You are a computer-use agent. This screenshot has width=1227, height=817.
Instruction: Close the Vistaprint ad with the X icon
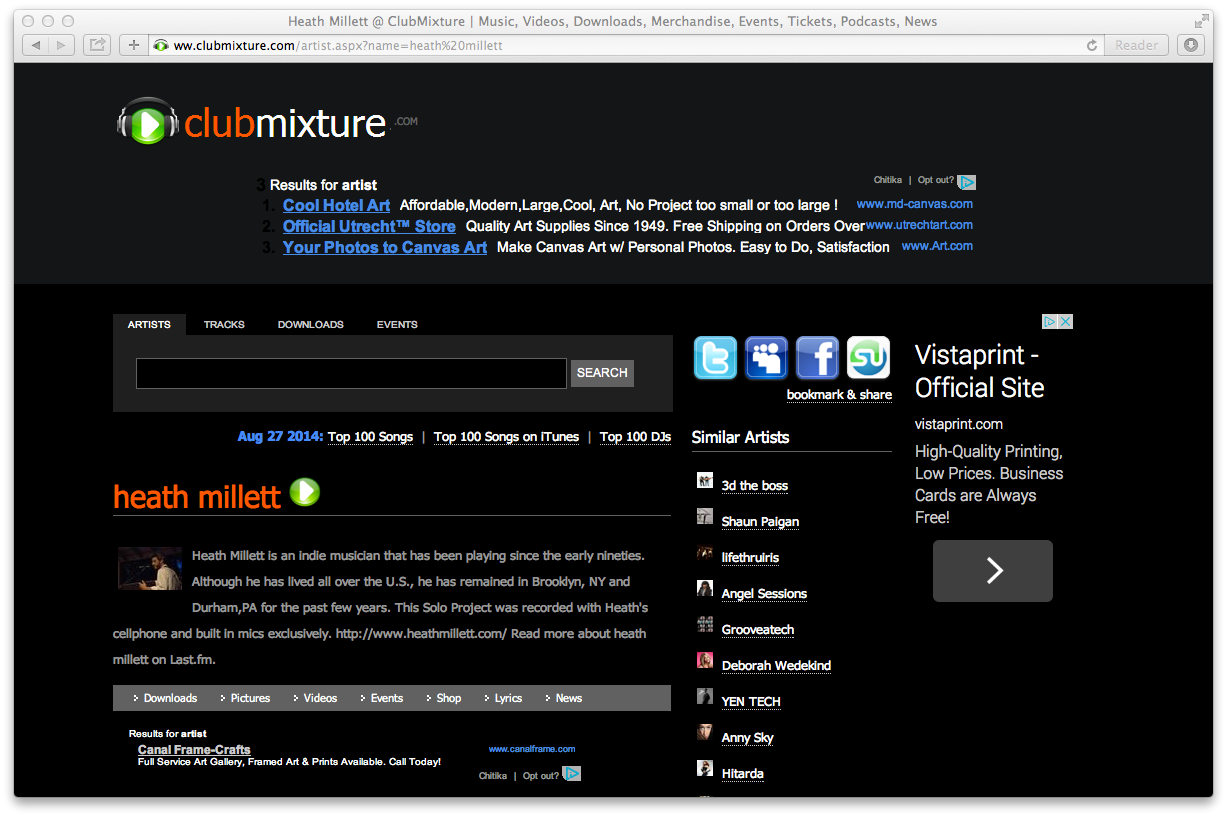coord(1066,322)
